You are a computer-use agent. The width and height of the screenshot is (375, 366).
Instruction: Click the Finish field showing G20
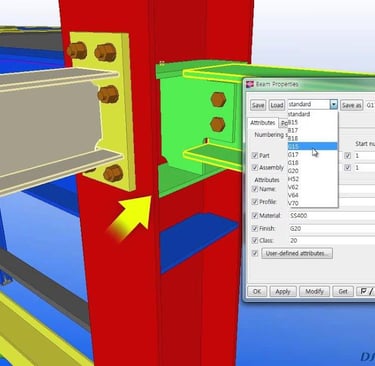[332, 228]
